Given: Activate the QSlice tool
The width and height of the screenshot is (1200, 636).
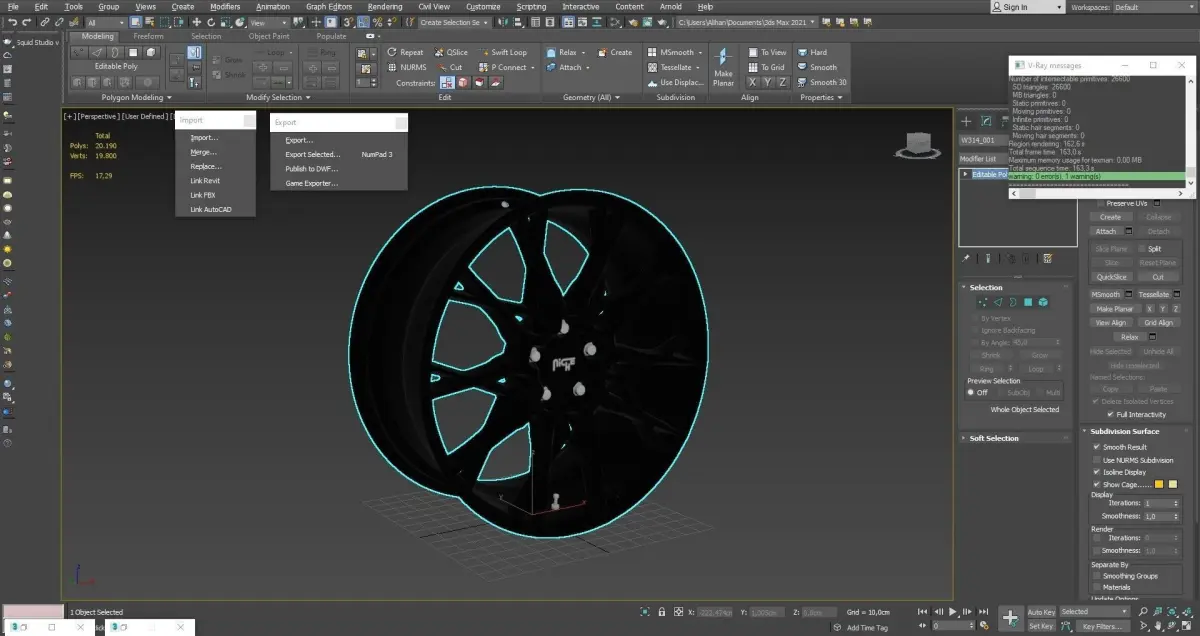Looking at the screenshot, I should click(x=450, y=52).
